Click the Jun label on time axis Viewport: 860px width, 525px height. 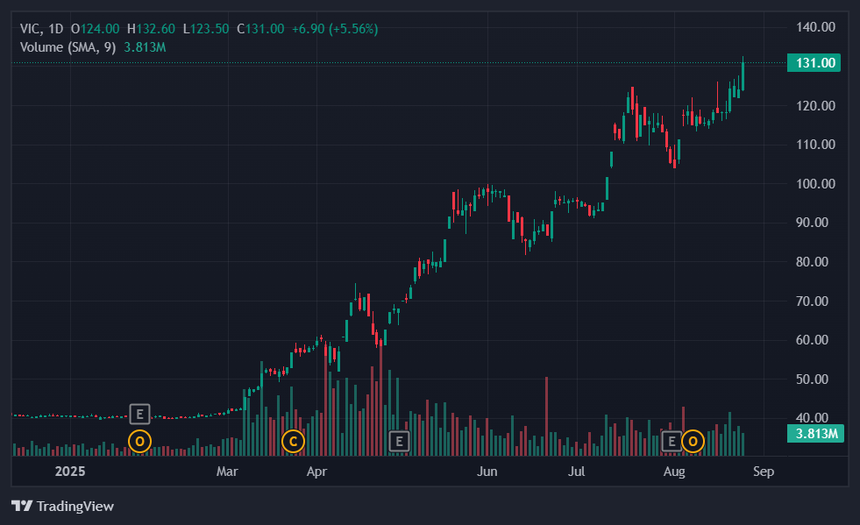pyautogui.click(x=487, y=471)
